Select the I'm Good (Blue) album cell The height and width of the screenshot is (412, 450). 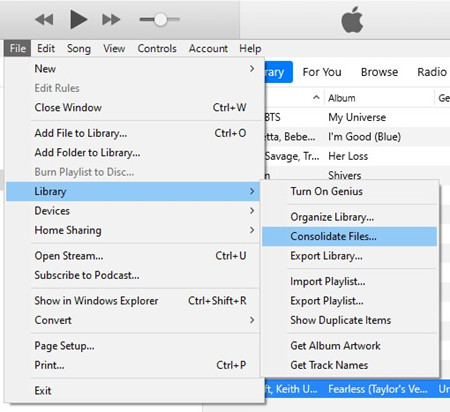tap(364, 137)
